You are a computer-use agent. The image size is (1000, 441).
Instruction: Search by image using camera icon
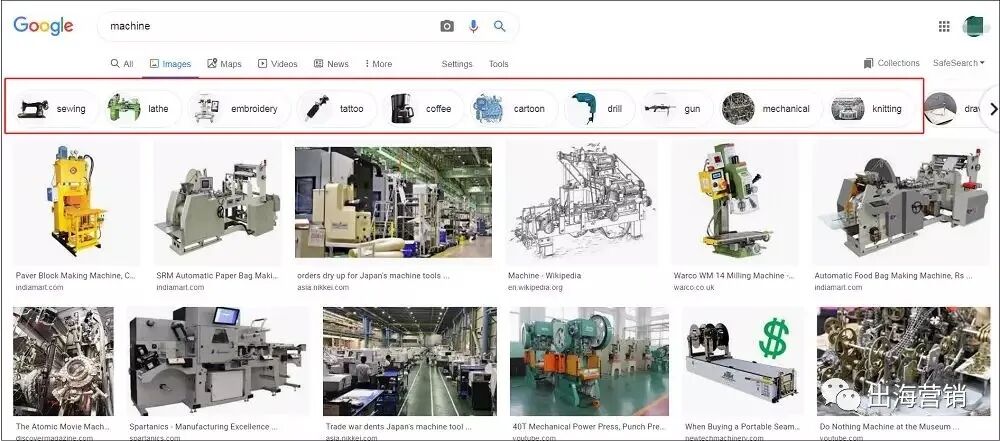point(447,26)
